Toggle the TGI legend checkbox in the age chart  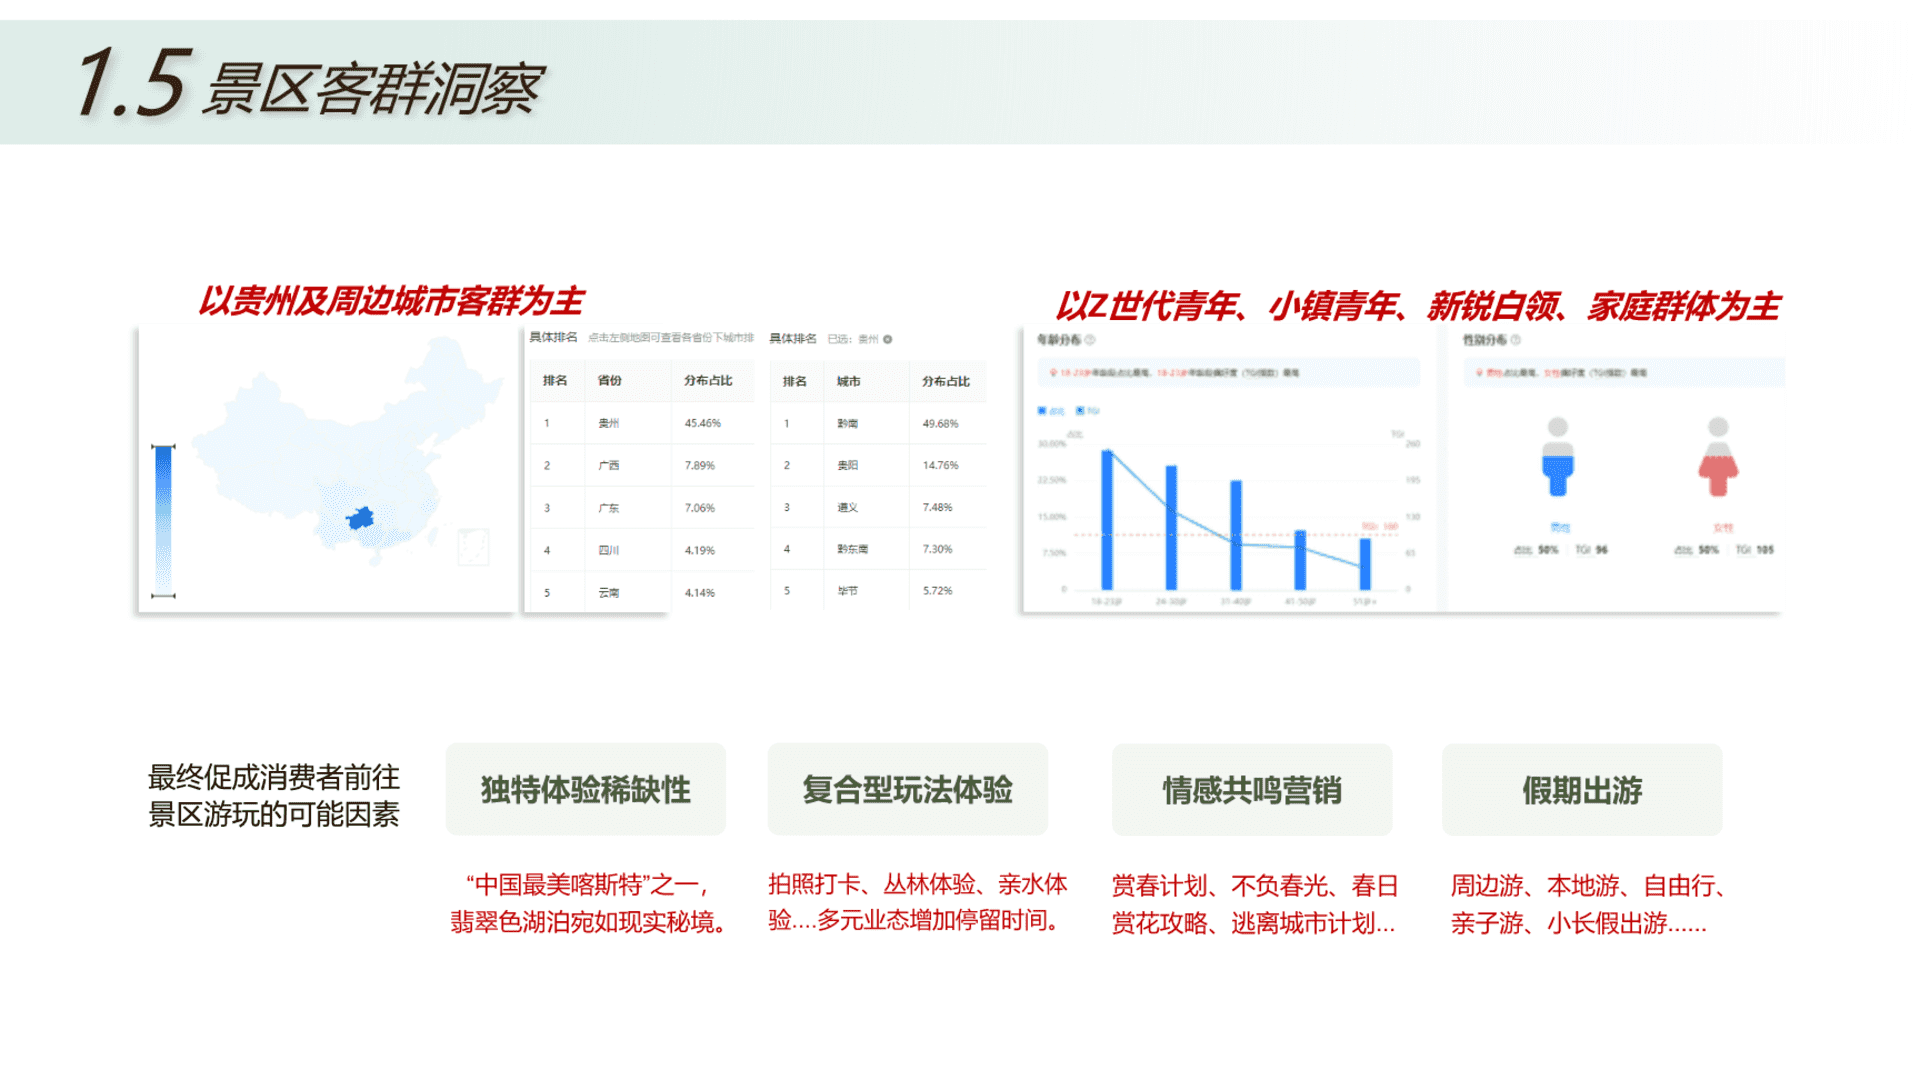[x=1079, y=411]
